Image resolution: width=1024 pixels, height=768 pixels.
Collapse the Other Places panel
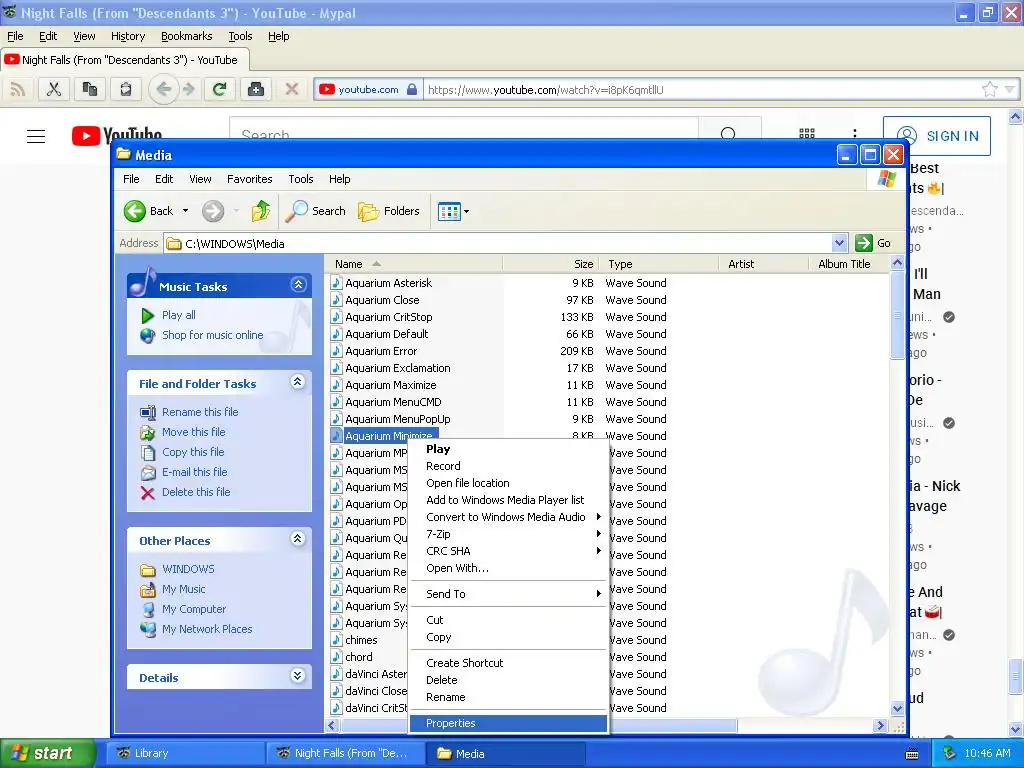click(298, 539)
